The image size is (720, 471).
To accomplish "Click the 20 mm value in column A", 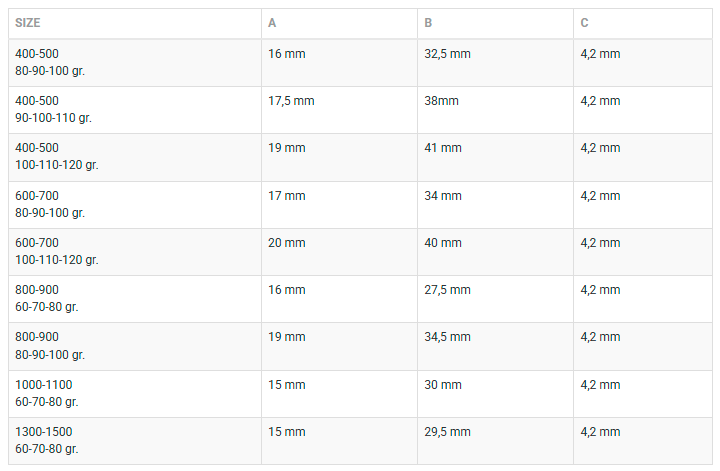I will tap(287, 243).
